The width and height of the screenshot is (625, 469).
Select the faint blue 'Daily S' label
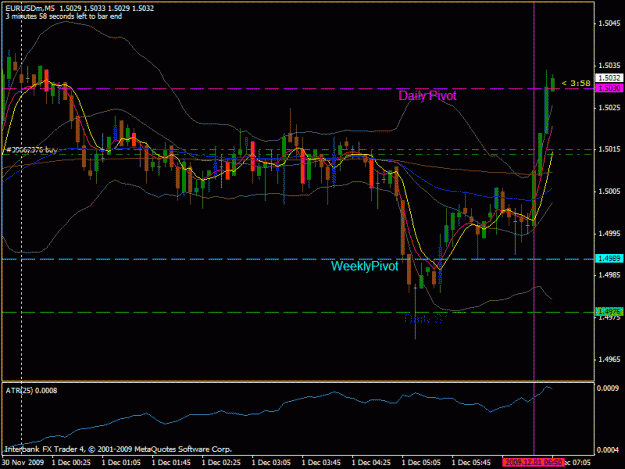coord(426,319)
